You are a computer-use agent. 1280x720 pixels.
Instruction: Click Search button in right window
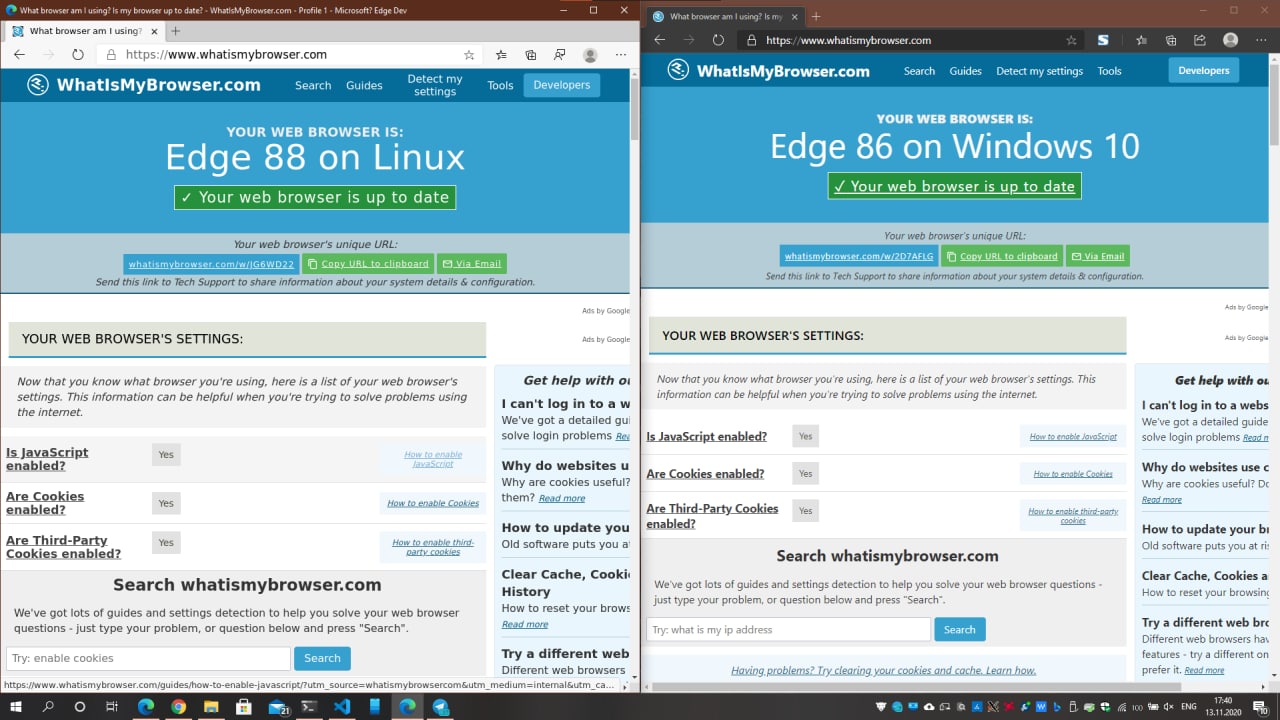tap(959, 629)
